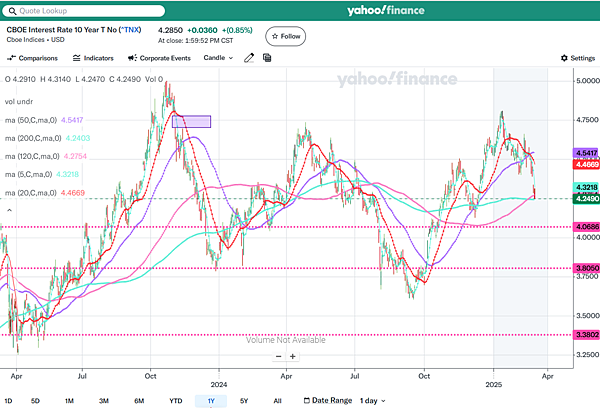Switch to the 3M range

click(104, 401)
